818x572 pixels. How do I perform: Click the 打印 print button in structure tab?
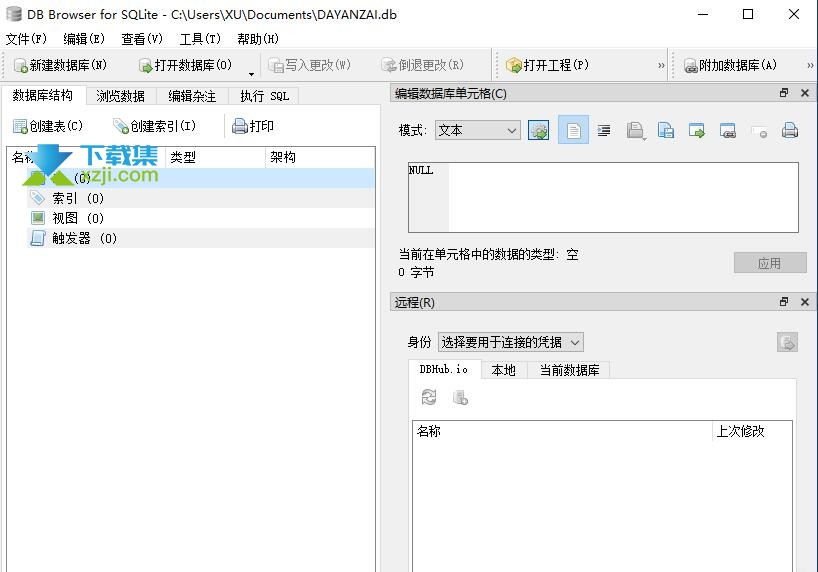(252, 126)
